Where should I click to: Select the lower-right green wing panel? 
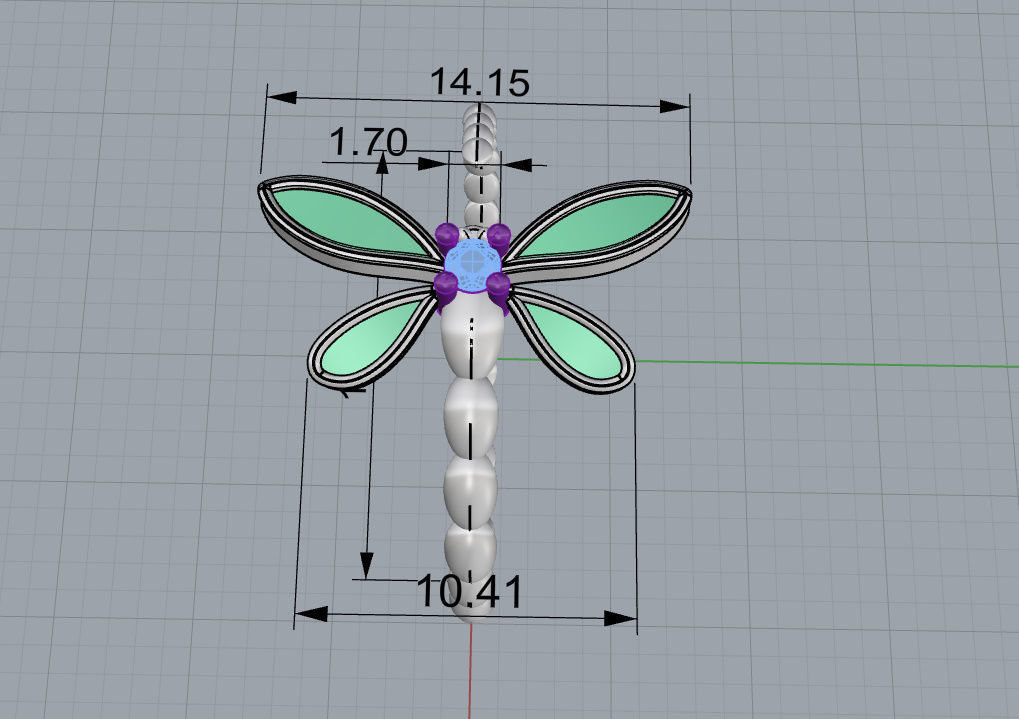tap(572, 340)
